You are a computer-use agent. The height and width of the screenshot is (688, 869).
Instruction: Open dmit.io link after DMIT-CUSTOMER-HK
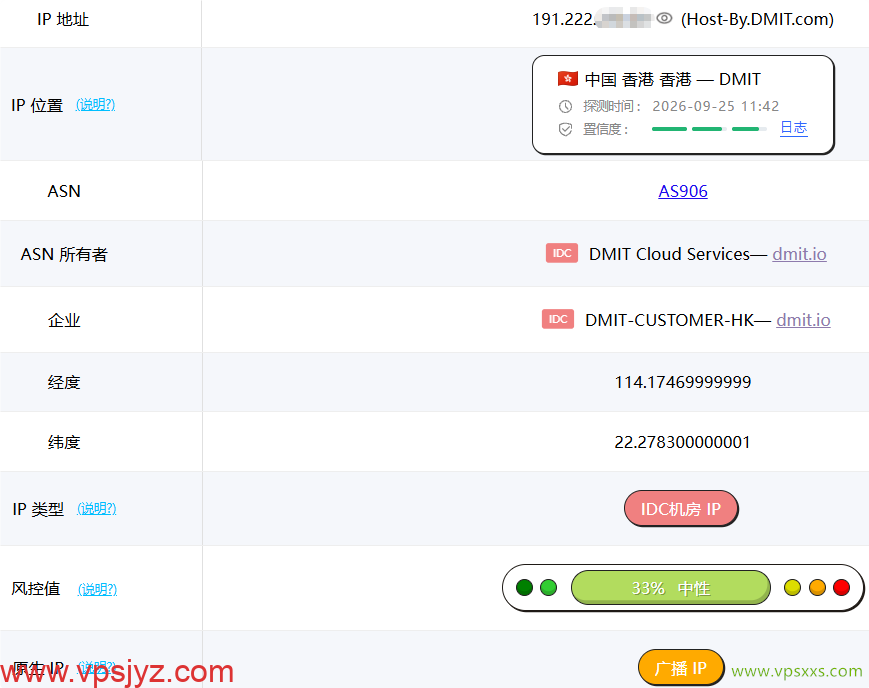803,320
